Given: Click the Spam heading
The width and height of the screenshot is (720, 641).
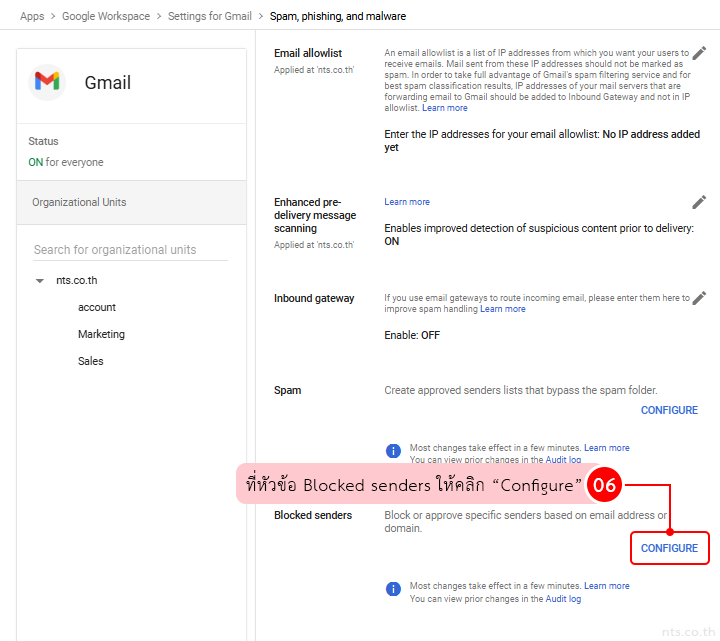Looking at the screenshot, I should (x=287, y=390).
